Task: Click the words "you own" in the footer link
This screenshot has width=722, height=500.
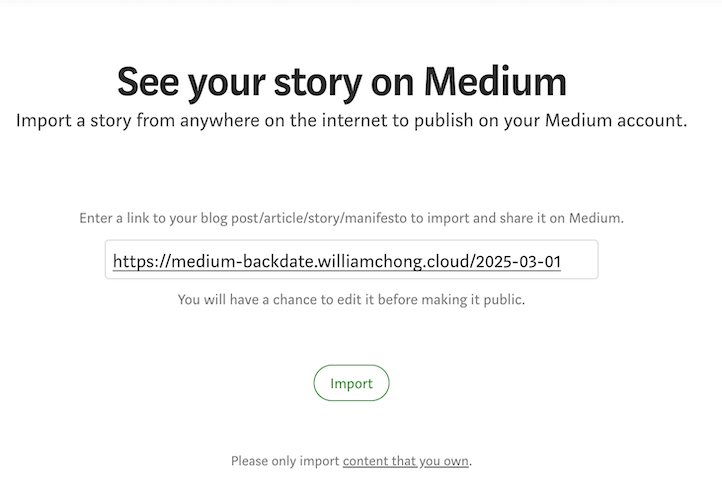Action: (x=445, y=461)
